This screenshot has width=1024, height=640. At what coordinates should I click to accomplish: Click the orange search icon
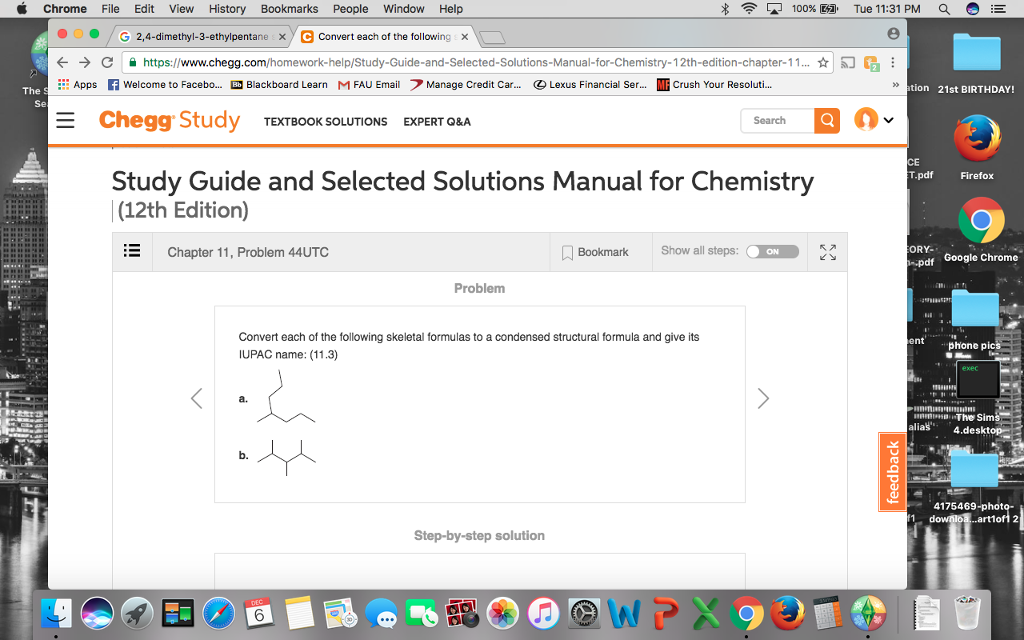[x=827, y=120]
